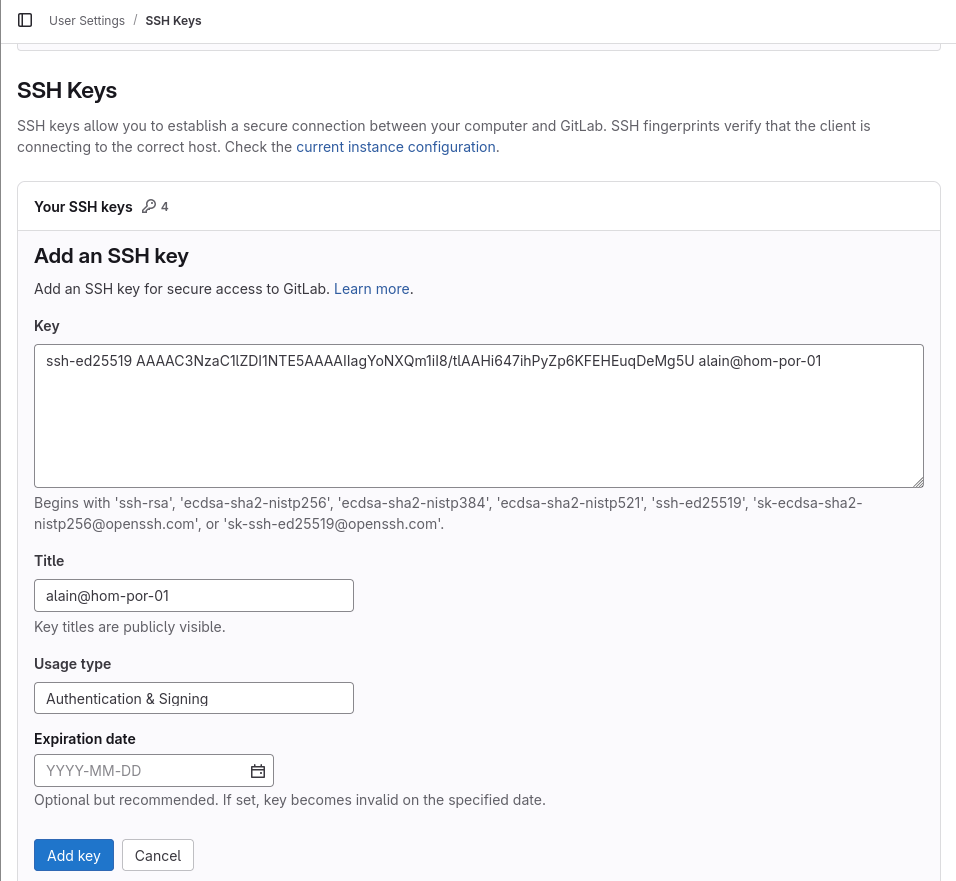Viewport: 956px width, 881px height.
Task: Click the Add an SSH key heading
Action: pos(111,256)
